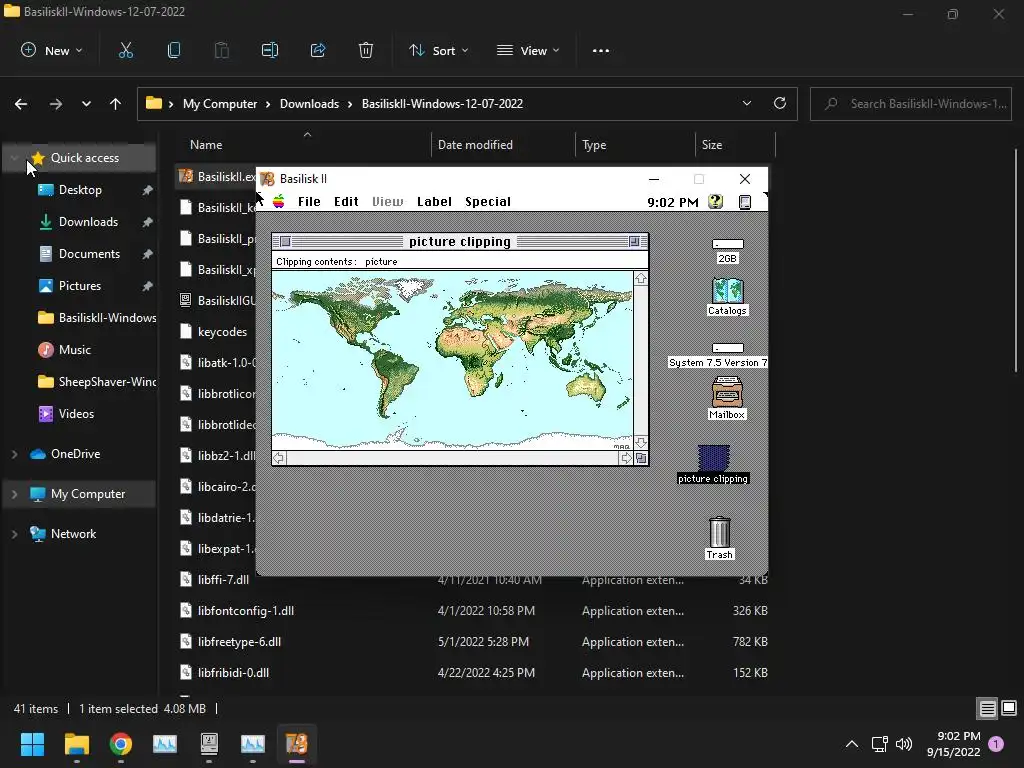The height and width of the screenshot is (768, 1024).
Task: Open the File menu in Basilisk II
Action: [309, 202]
